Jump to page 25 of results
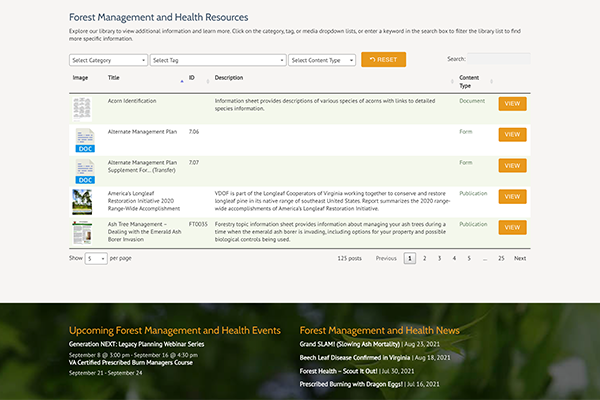 [x=500, y=258]
